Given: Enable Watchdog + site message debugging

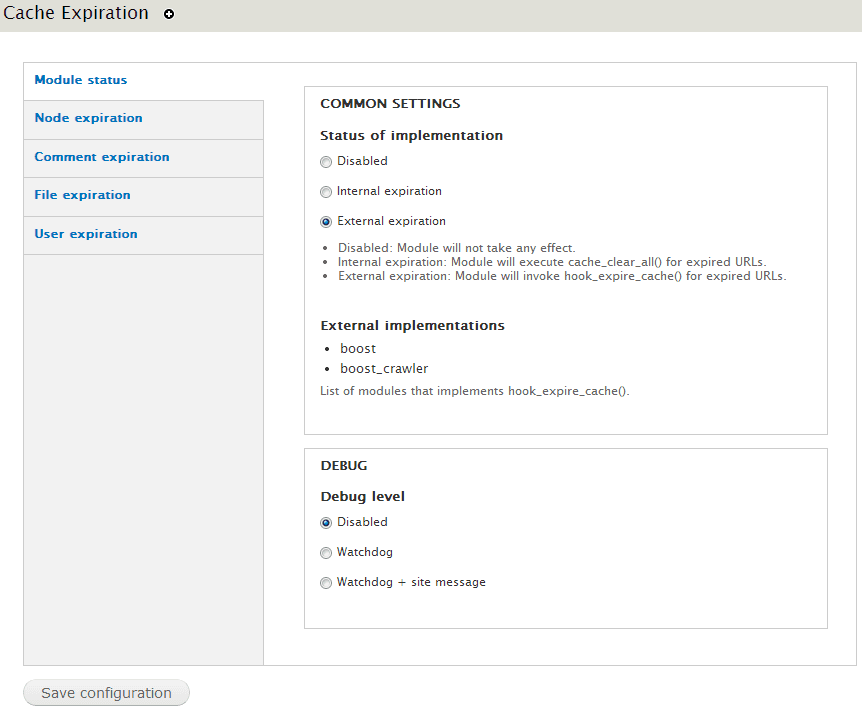Looking at the screenshot, I should [x=326, y=583].
